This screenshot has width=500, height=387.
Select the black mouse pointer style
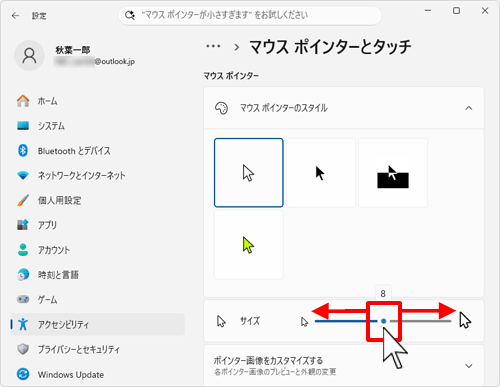[321, 173]
